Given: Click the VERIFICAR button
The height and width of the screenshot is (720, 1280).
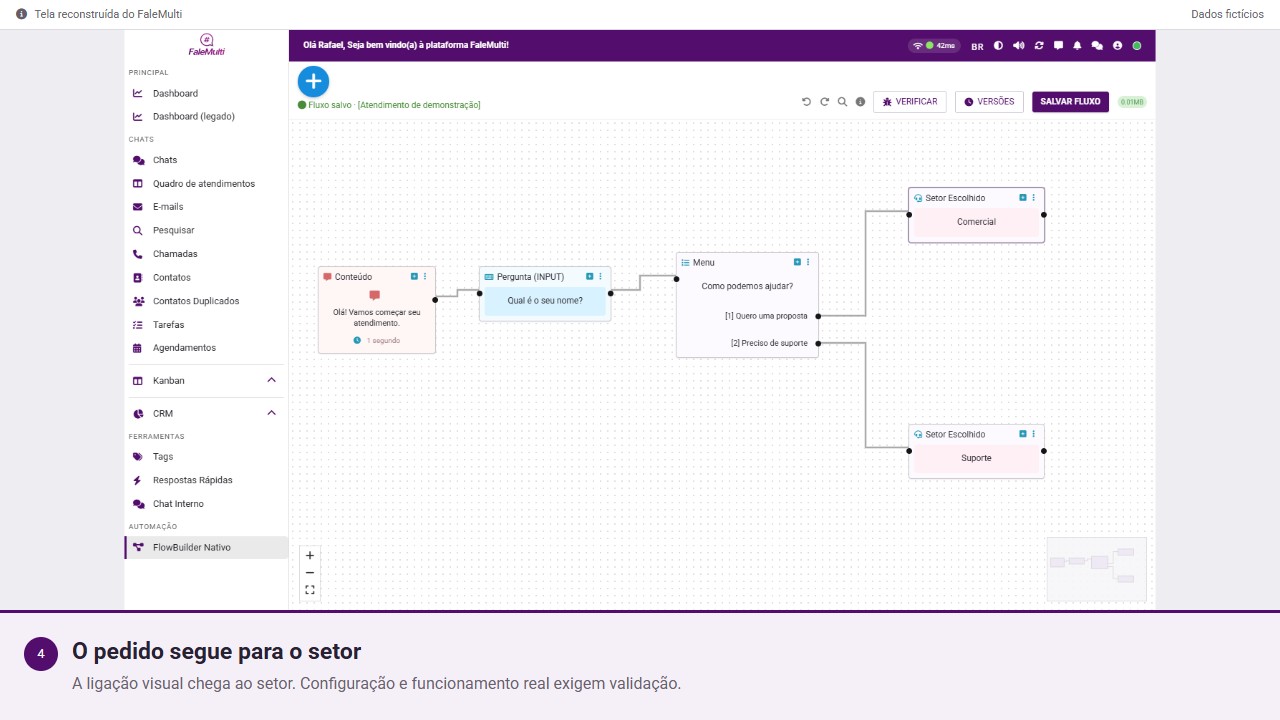Looking at the screenshot, I should (910, 102).
